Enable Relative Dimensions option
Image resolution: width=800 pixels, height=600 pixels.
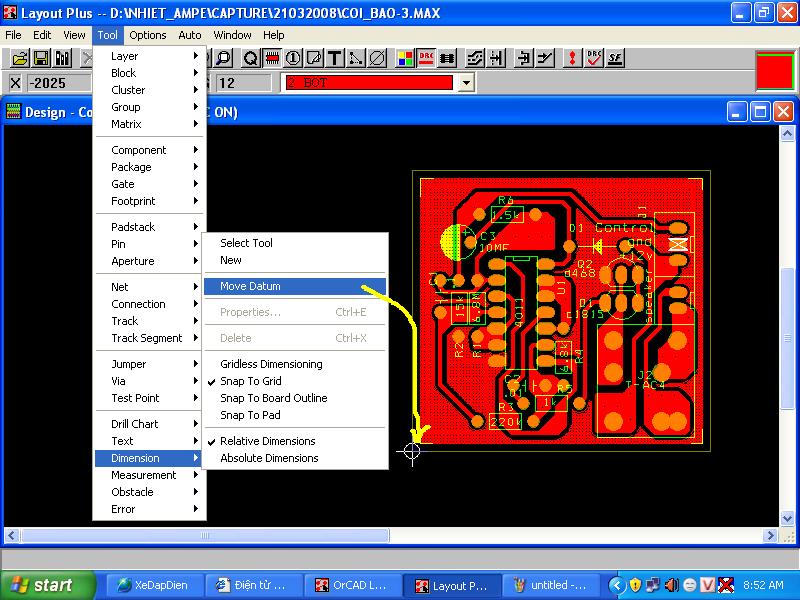[x=267, y=441]
